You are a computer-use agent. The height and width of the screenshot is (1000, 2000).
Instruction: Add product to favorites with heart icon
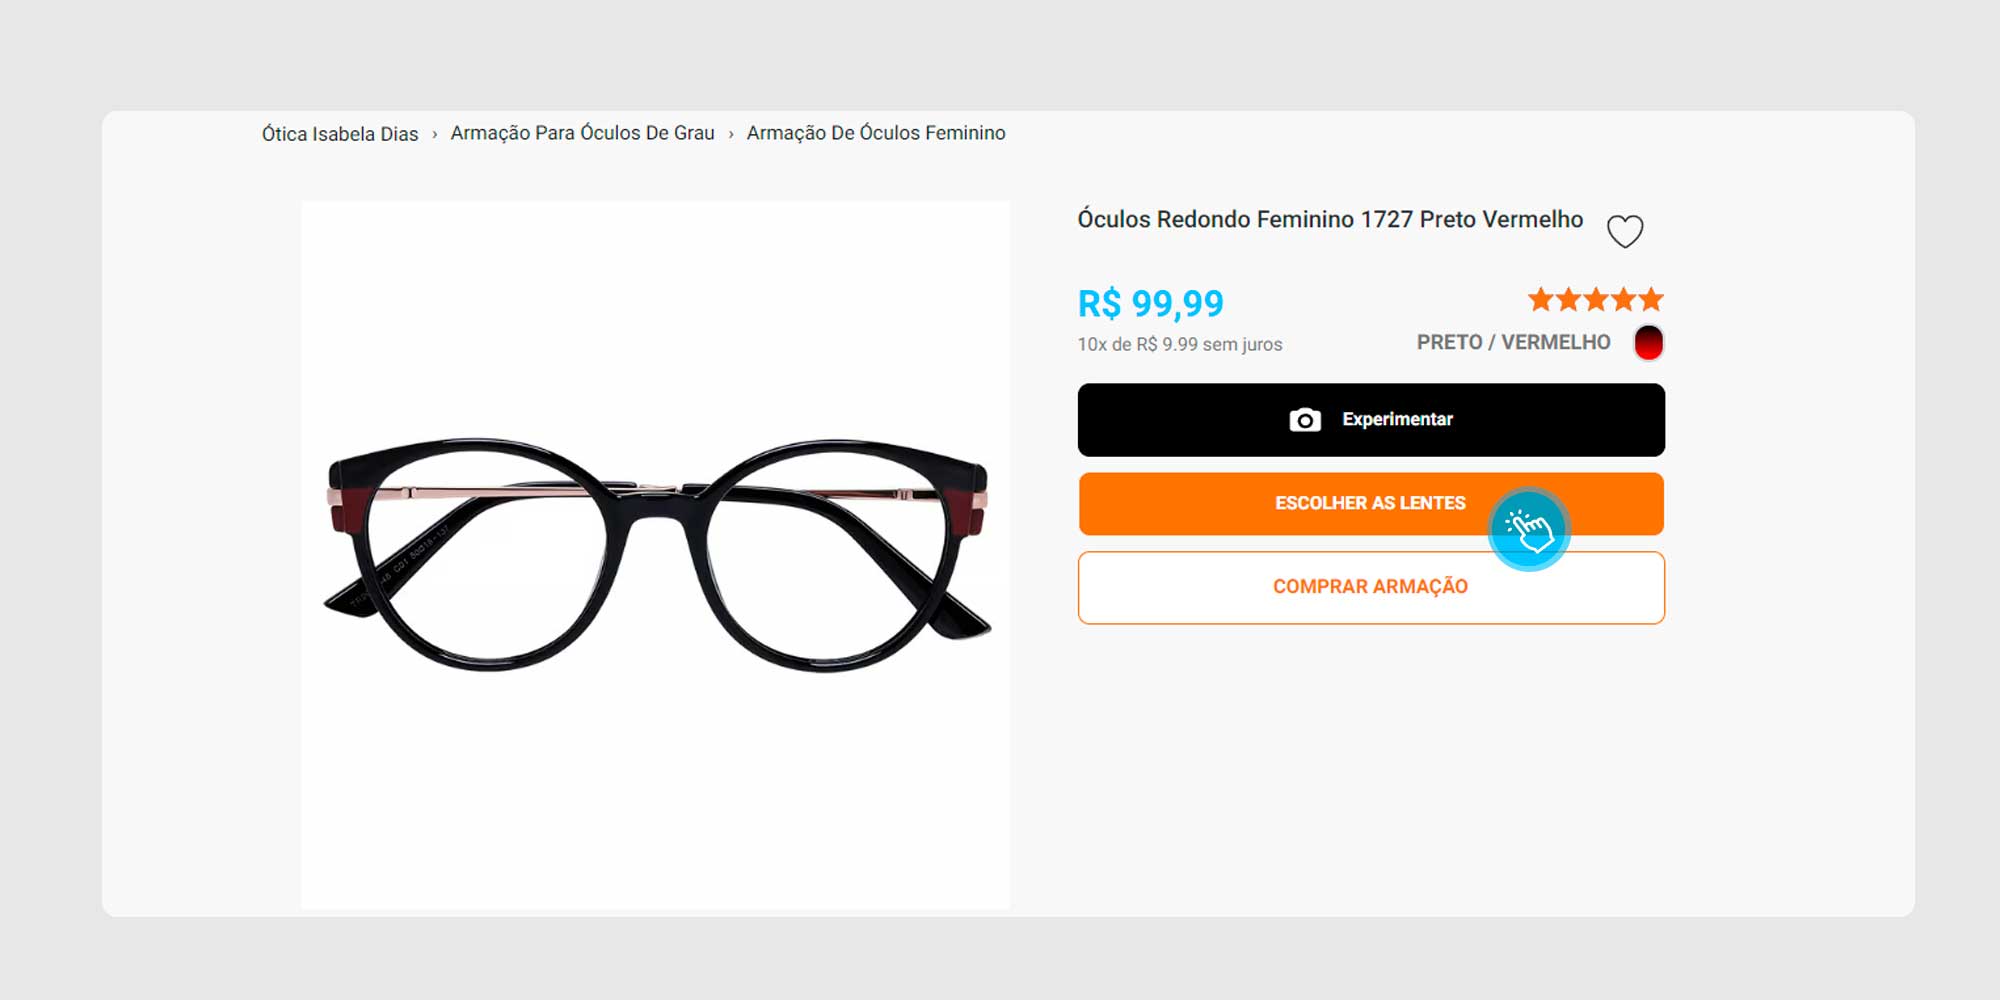[1625, 231]
